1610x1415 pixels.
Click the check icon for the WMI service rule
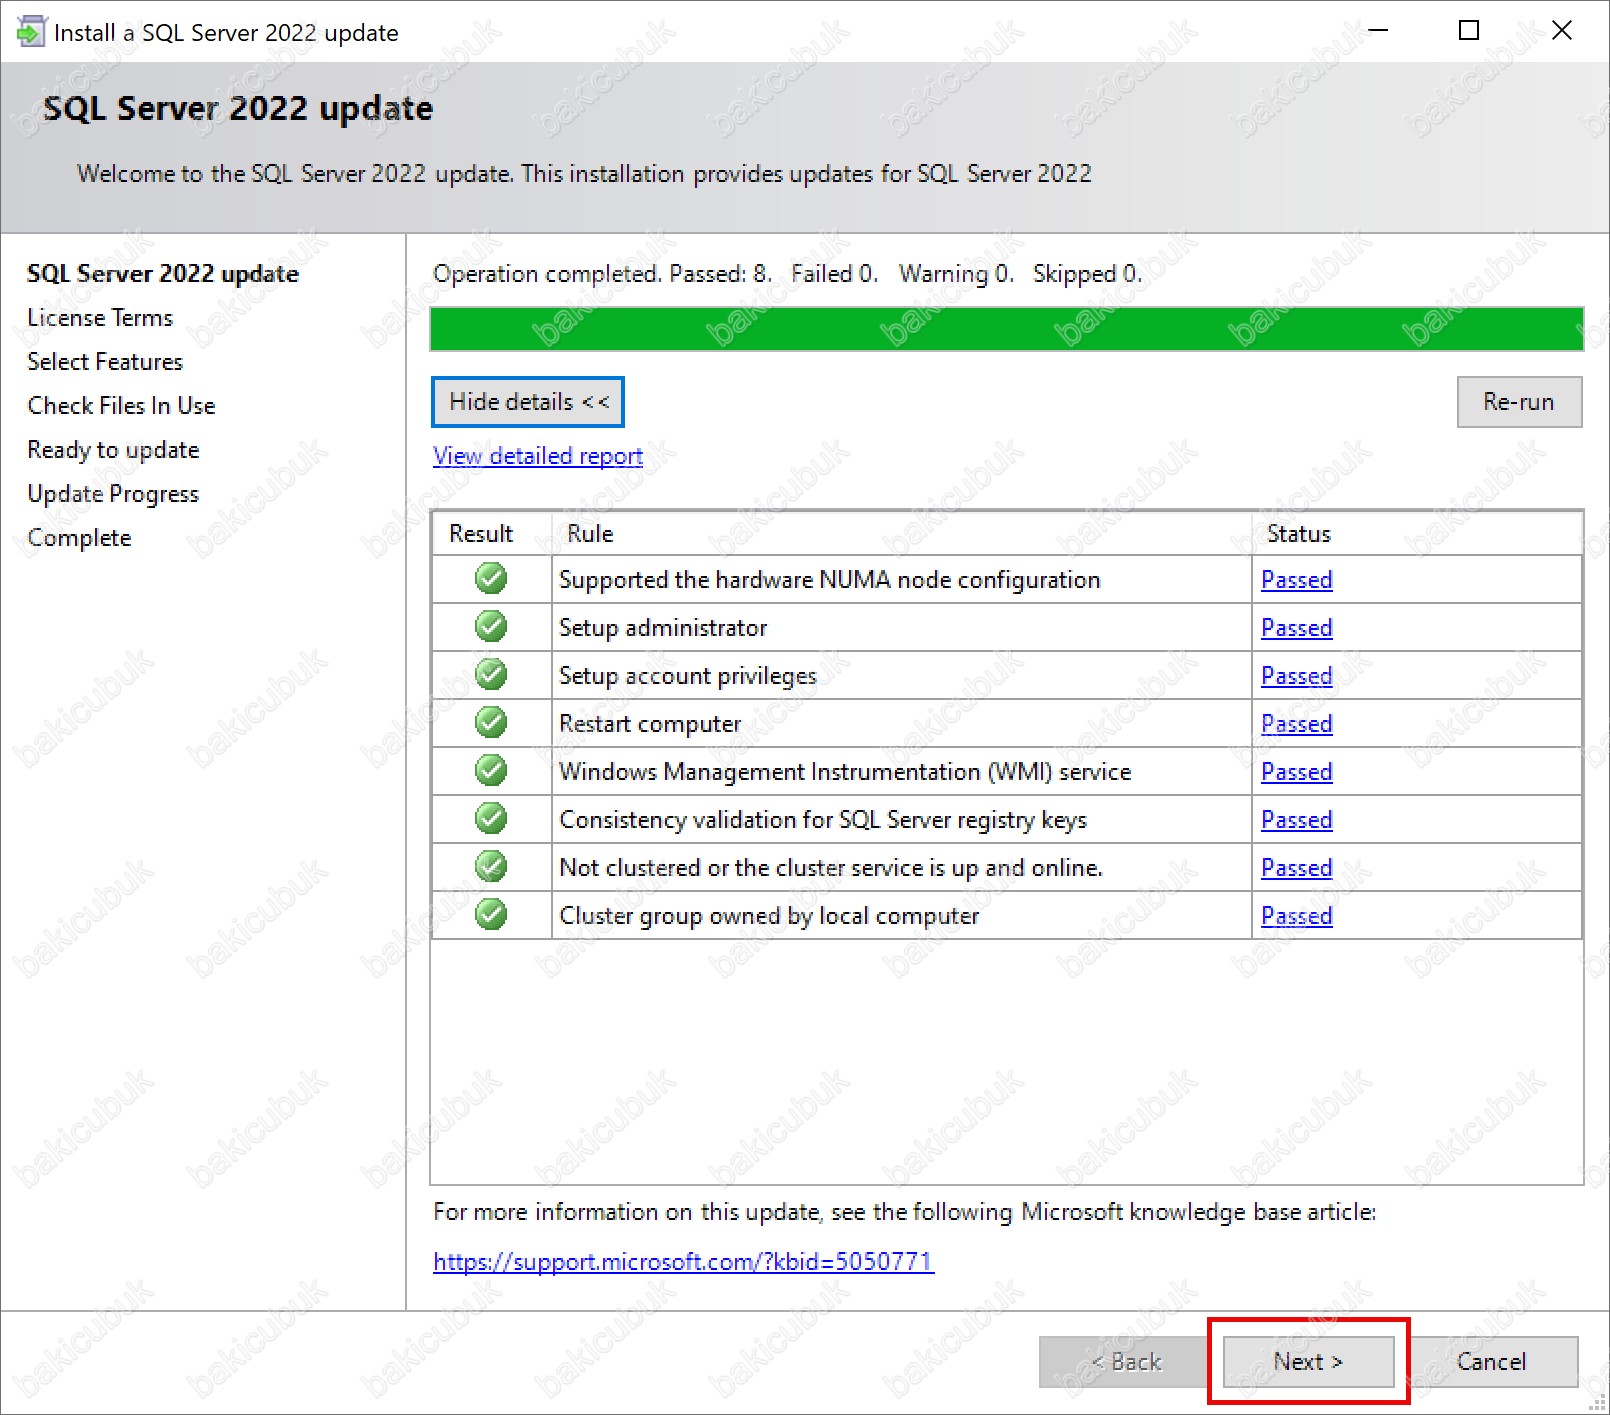[491, 770]
